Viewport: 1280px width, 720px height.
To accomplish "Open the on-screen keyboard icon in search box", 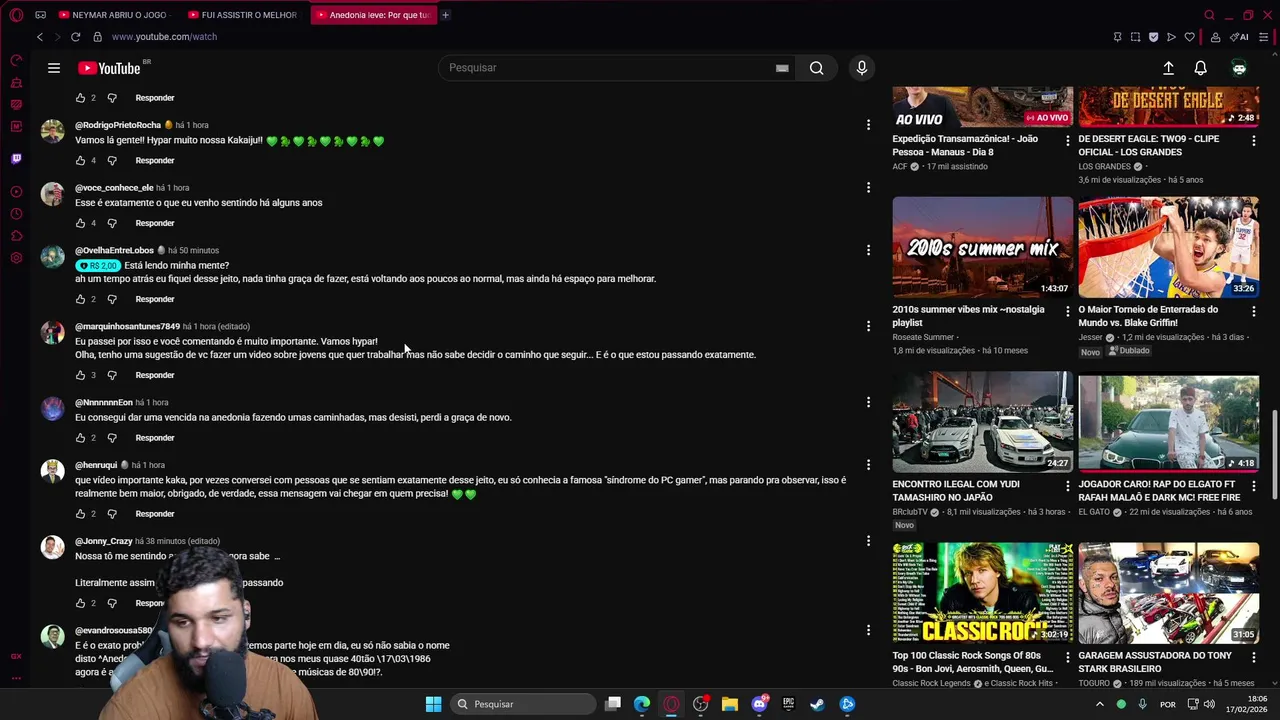I will [782, 68].
